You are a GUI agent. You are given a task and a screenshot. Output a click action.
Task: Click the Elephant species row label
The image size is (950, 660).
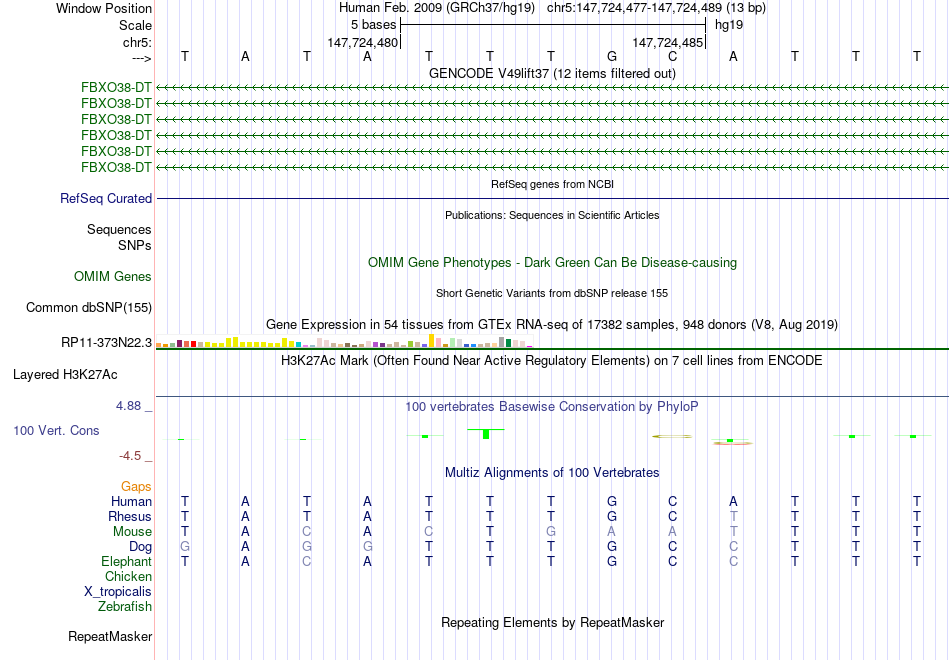[126, 561]
